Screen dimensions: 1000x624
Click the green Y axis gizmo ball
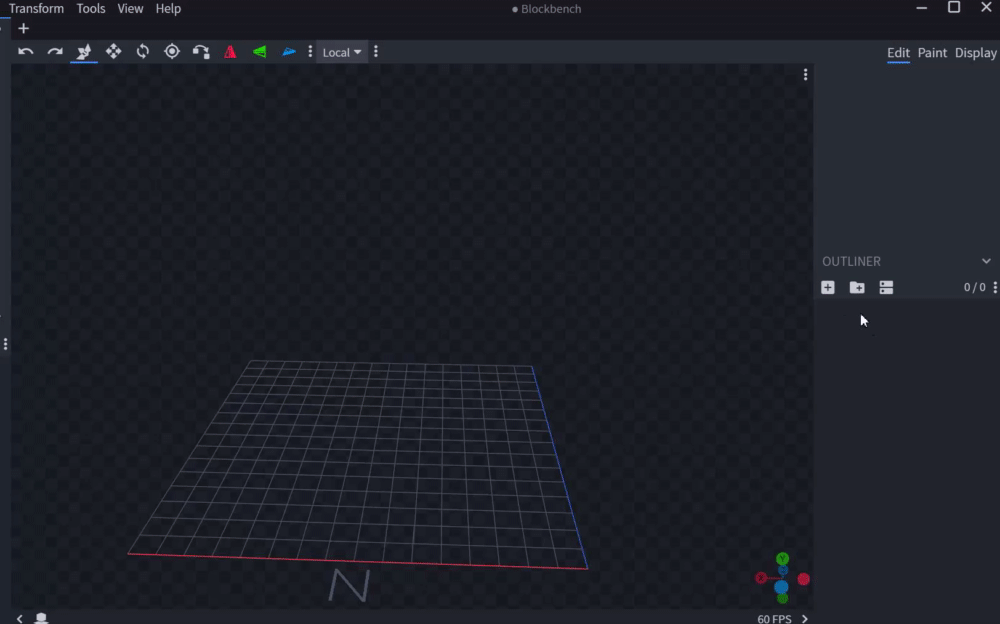[x=783, y=559]
